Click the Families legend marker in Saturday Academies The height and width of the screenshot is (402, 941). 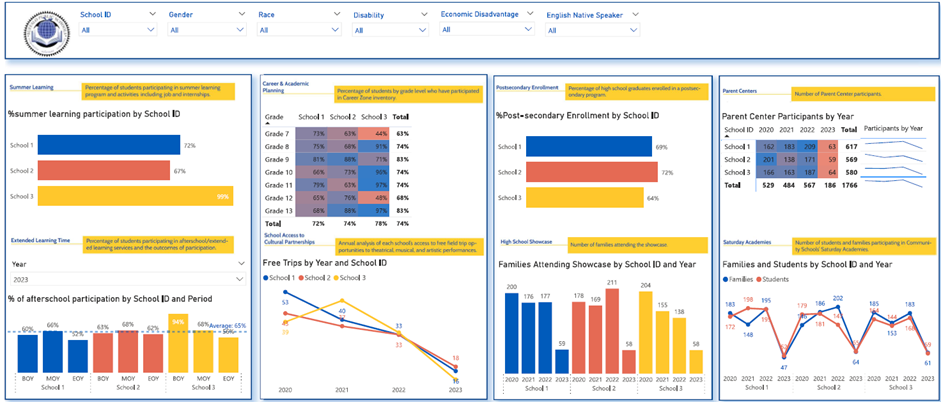pos(725,279)
